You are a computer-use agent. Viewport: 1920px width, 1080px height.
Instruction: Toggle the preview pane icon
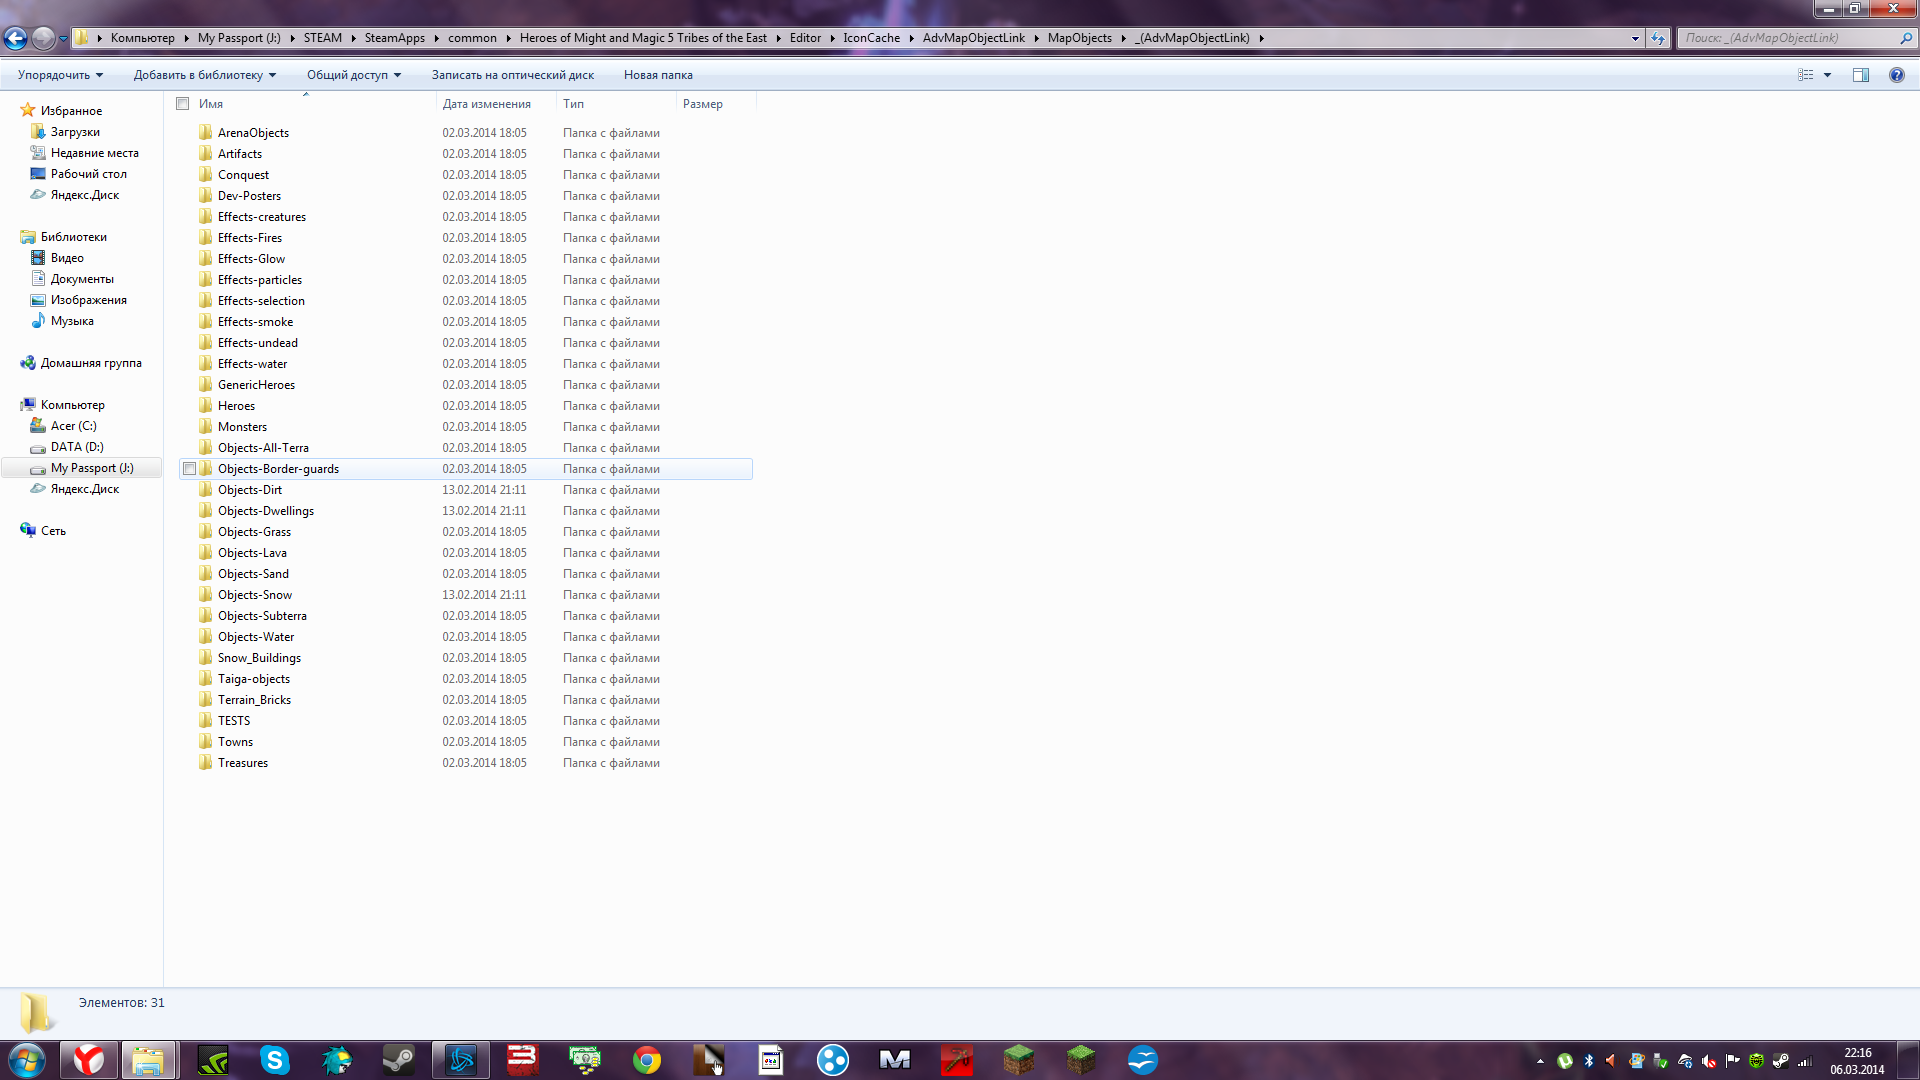(1861, 75)
